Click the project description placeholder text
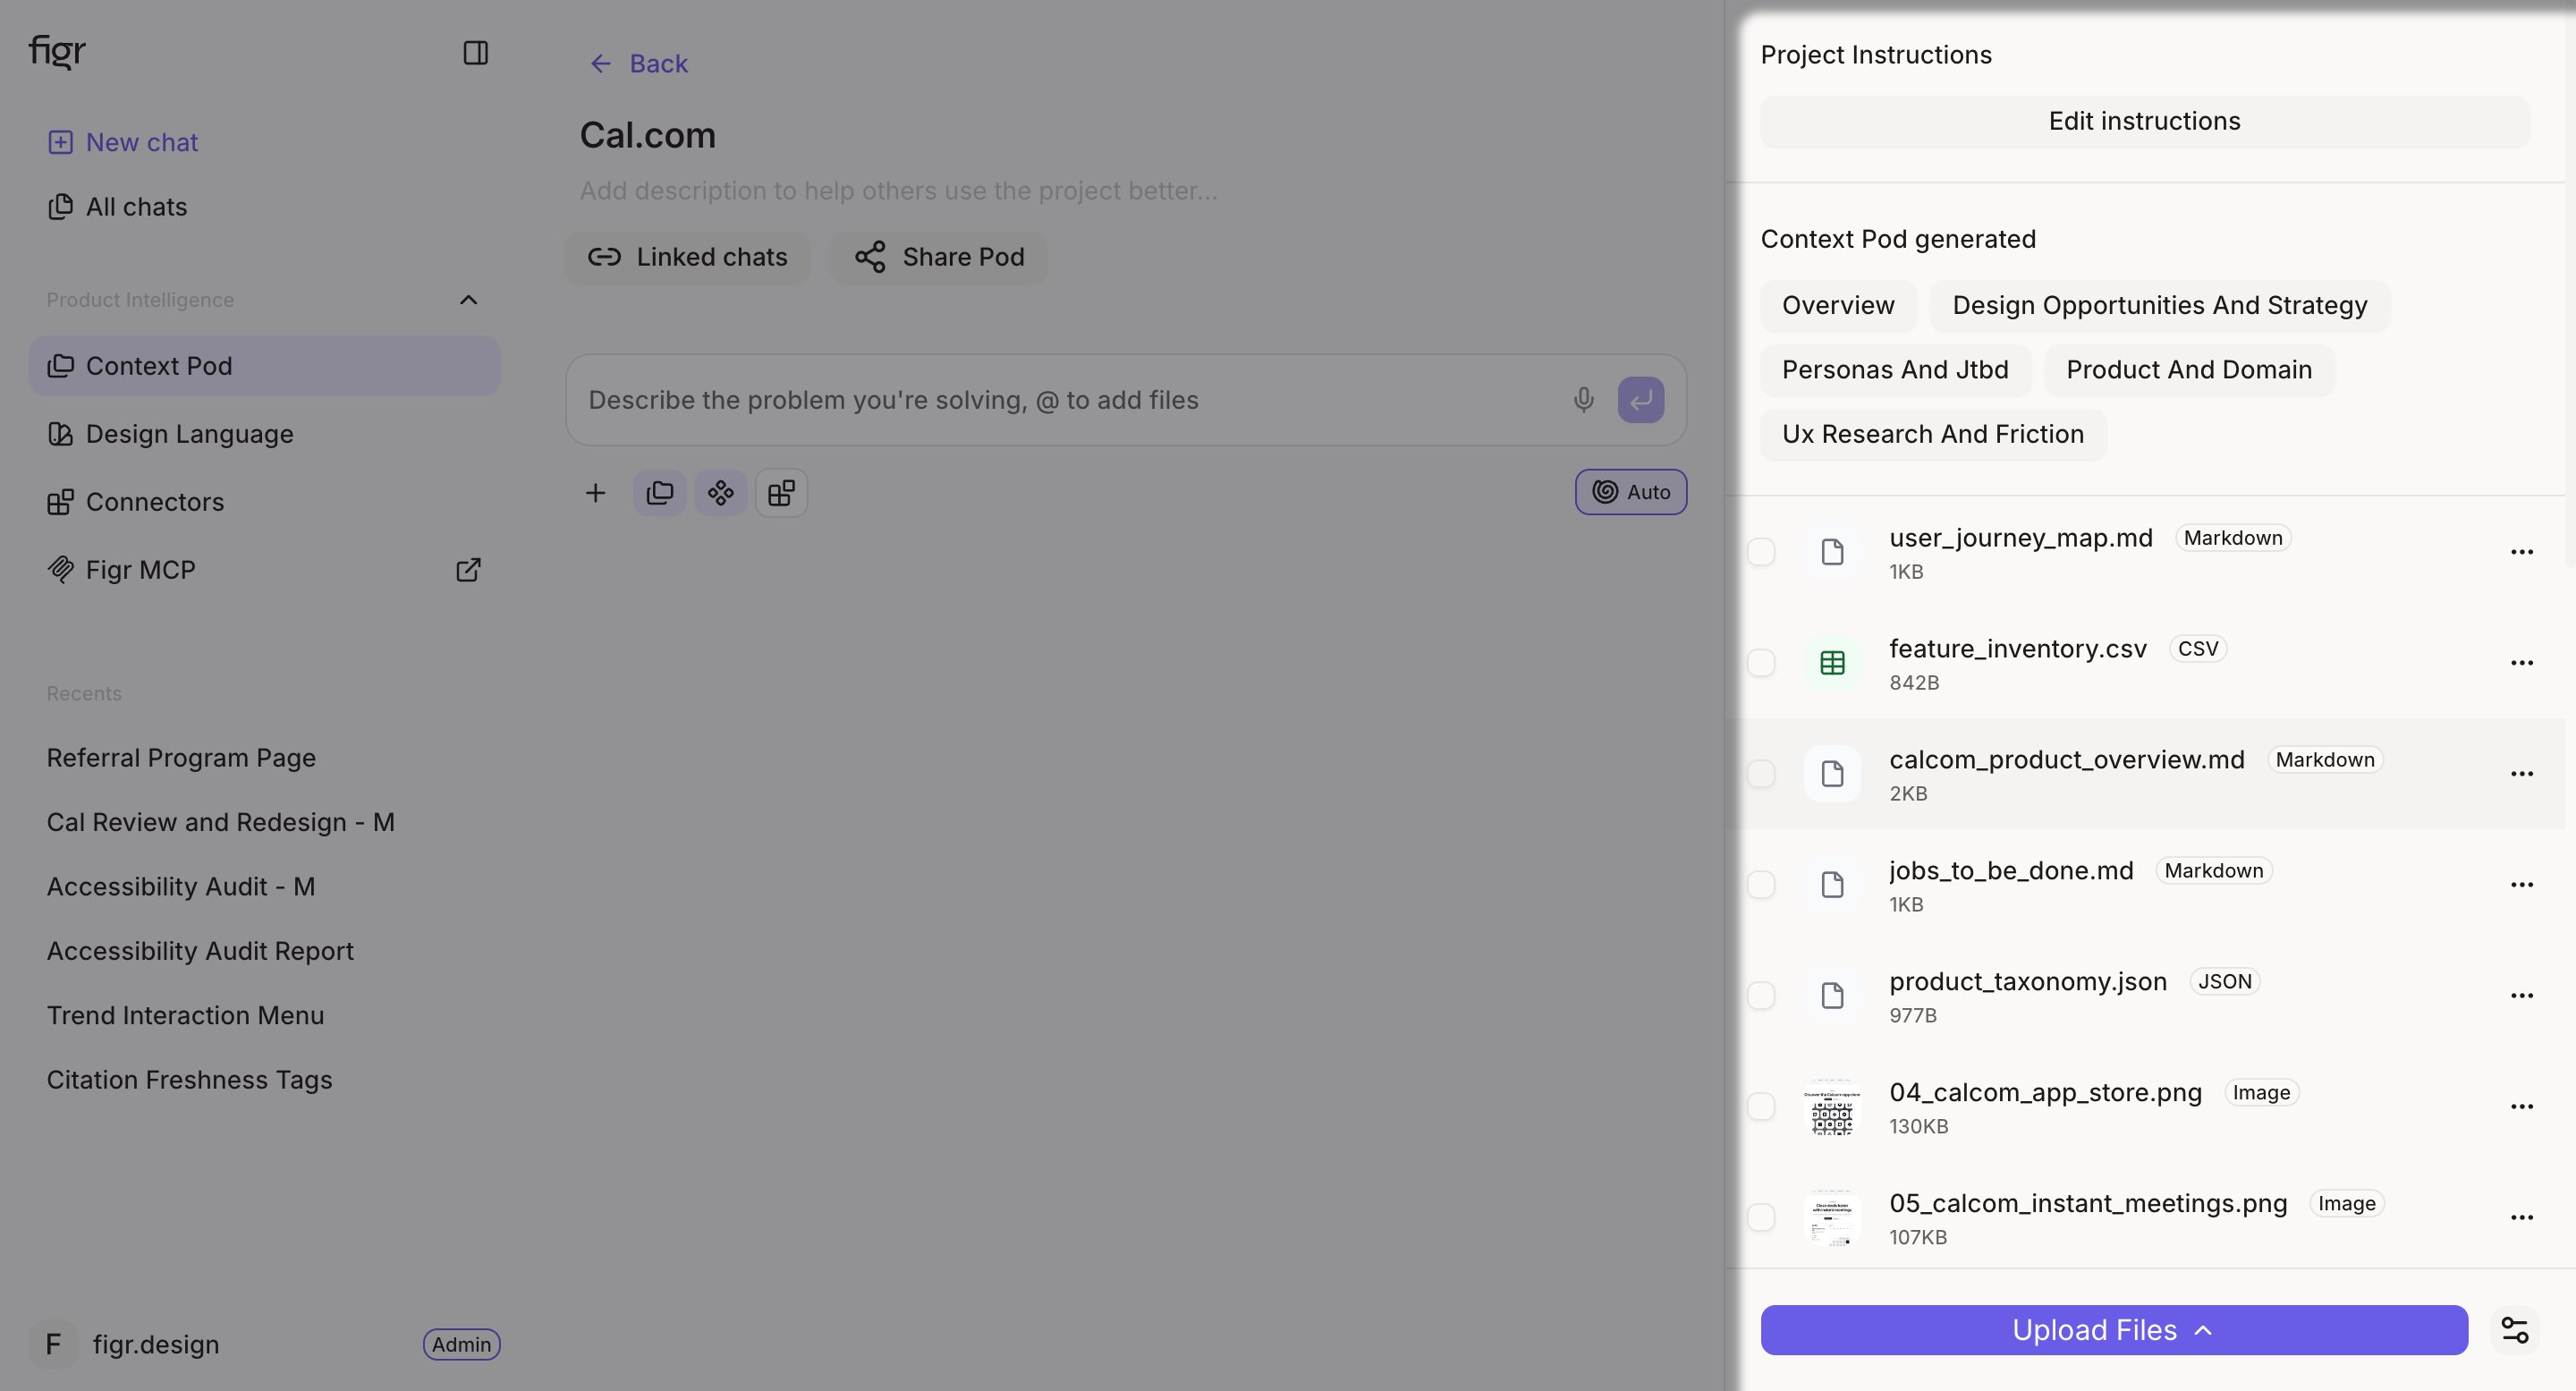 click(x=898, y=191)
